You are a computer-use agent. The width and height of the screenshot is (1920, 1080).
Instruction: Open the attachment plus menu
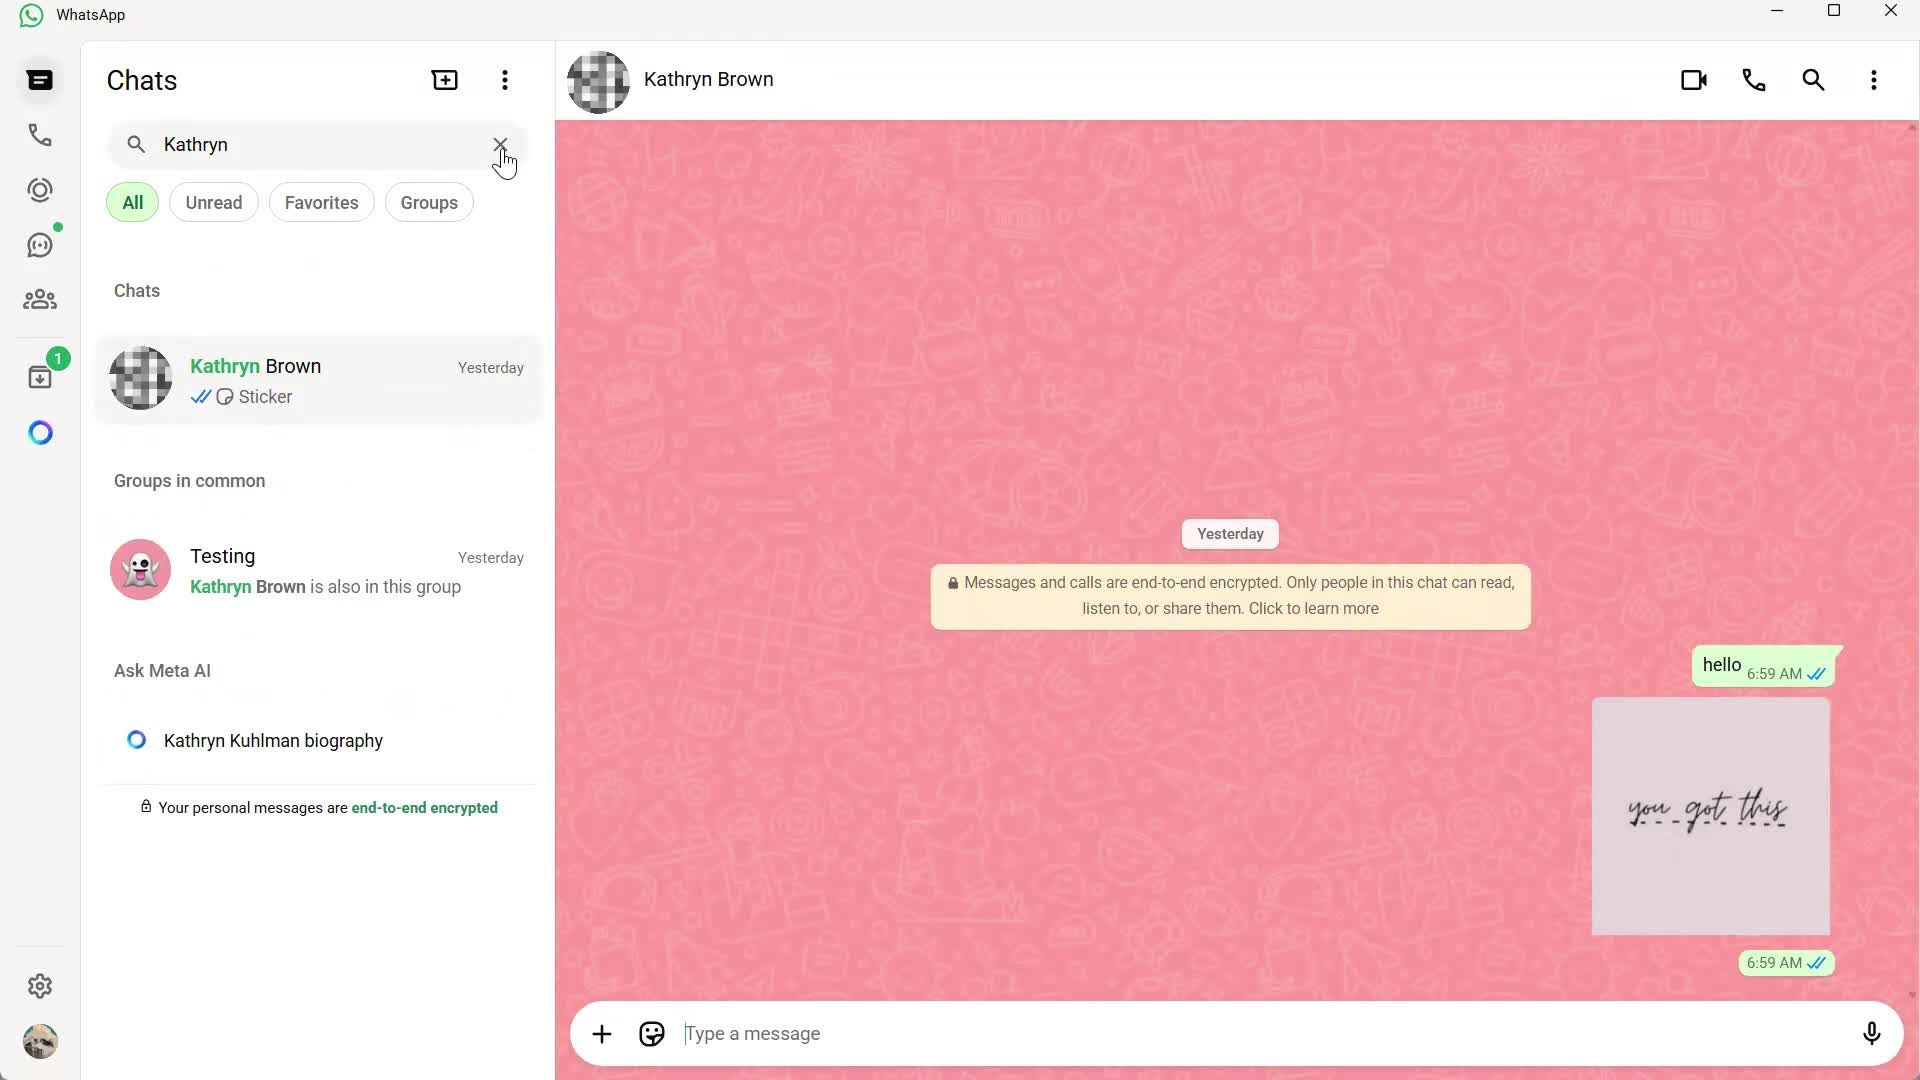point(601,1033)
